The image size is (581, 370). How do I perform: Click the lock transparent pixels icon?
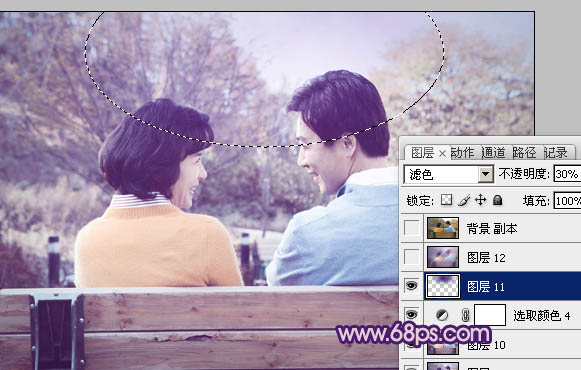click(446, 200)
